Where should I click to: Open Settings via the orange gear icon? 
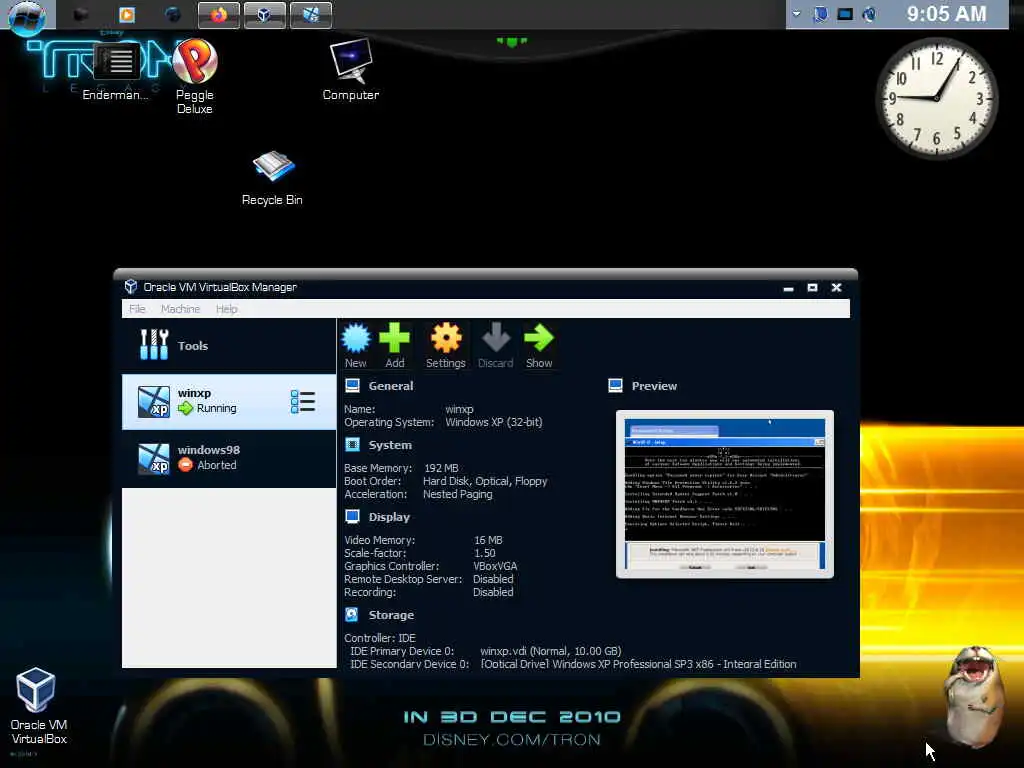(x=446, y=338)
